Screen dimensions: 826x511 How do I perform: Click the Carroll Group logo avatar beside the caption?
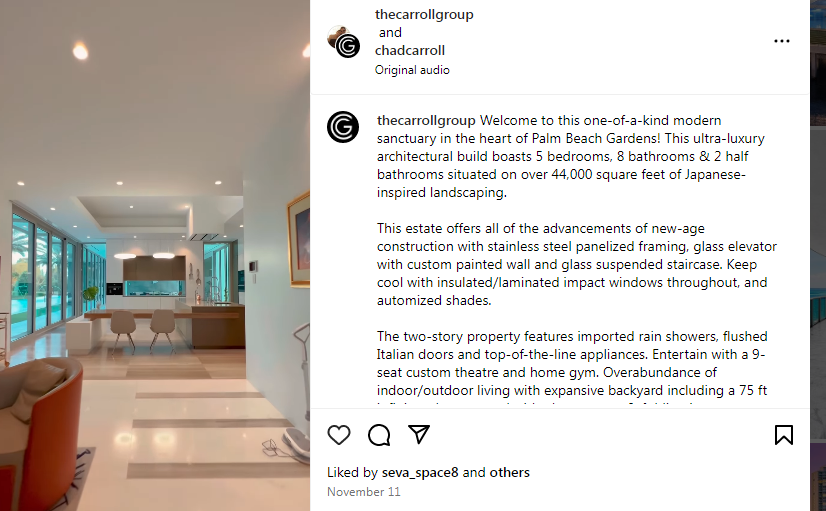[343, 127]
